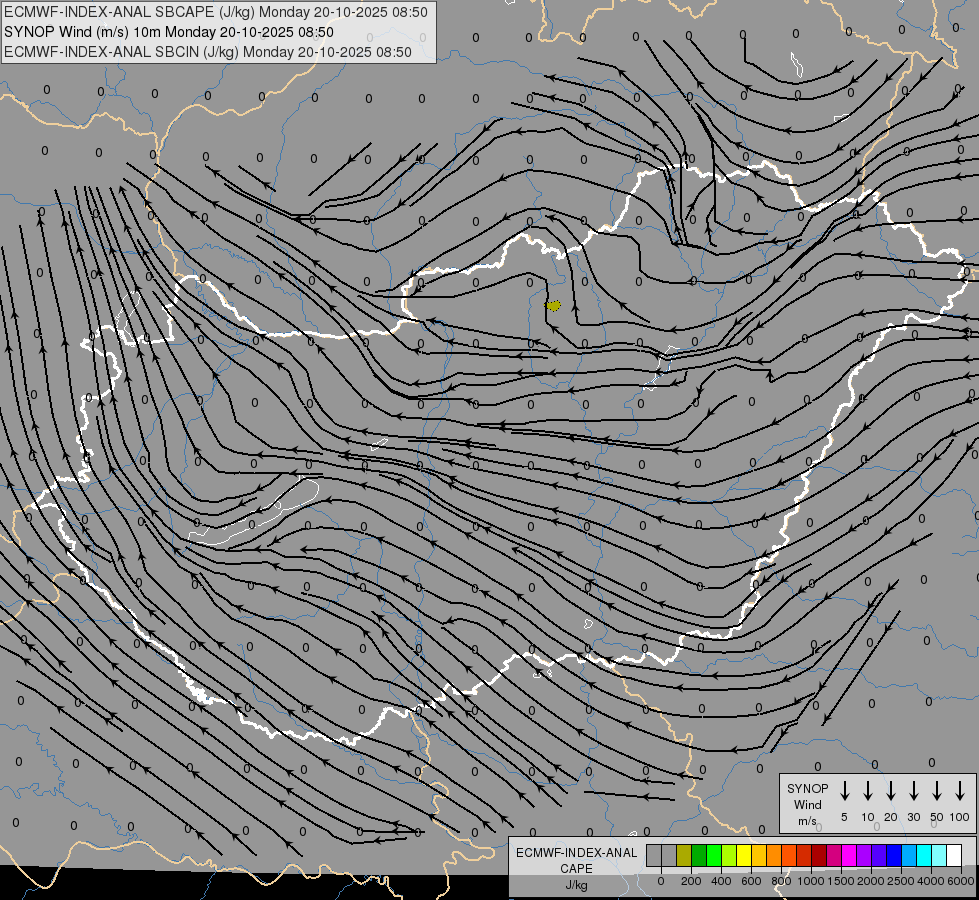The height and width of the screenshot is (900, 979).
Task: Pick the pure yellow CAPE legend swatch
Action: [x=744, y=855]
